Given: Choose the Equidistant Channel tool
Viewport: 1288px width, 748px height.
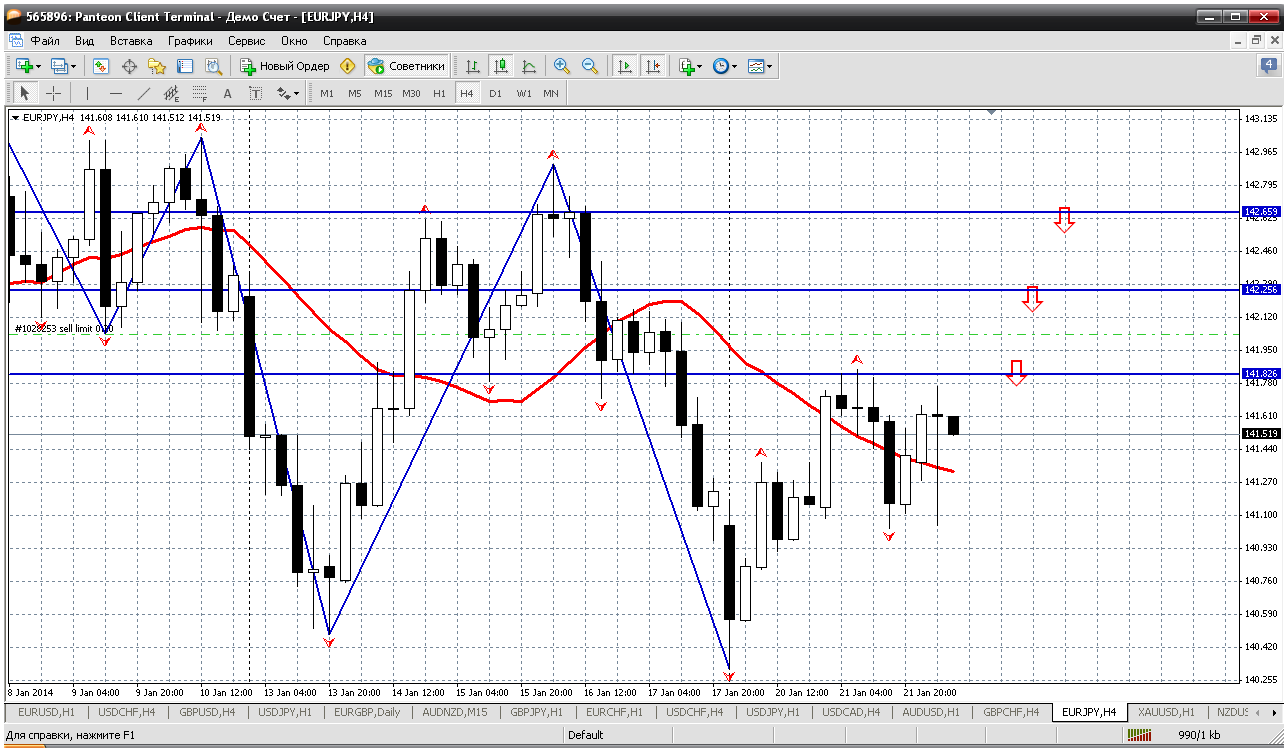Looking at the screenshot, I should (x=171, y=93).
